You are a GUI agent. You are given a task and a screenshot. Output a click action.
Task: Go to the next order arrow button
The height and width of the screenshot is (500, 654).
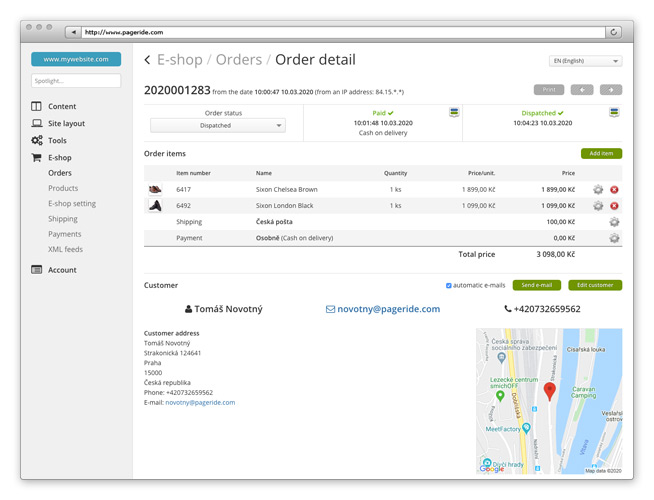[x=610, y=90]
